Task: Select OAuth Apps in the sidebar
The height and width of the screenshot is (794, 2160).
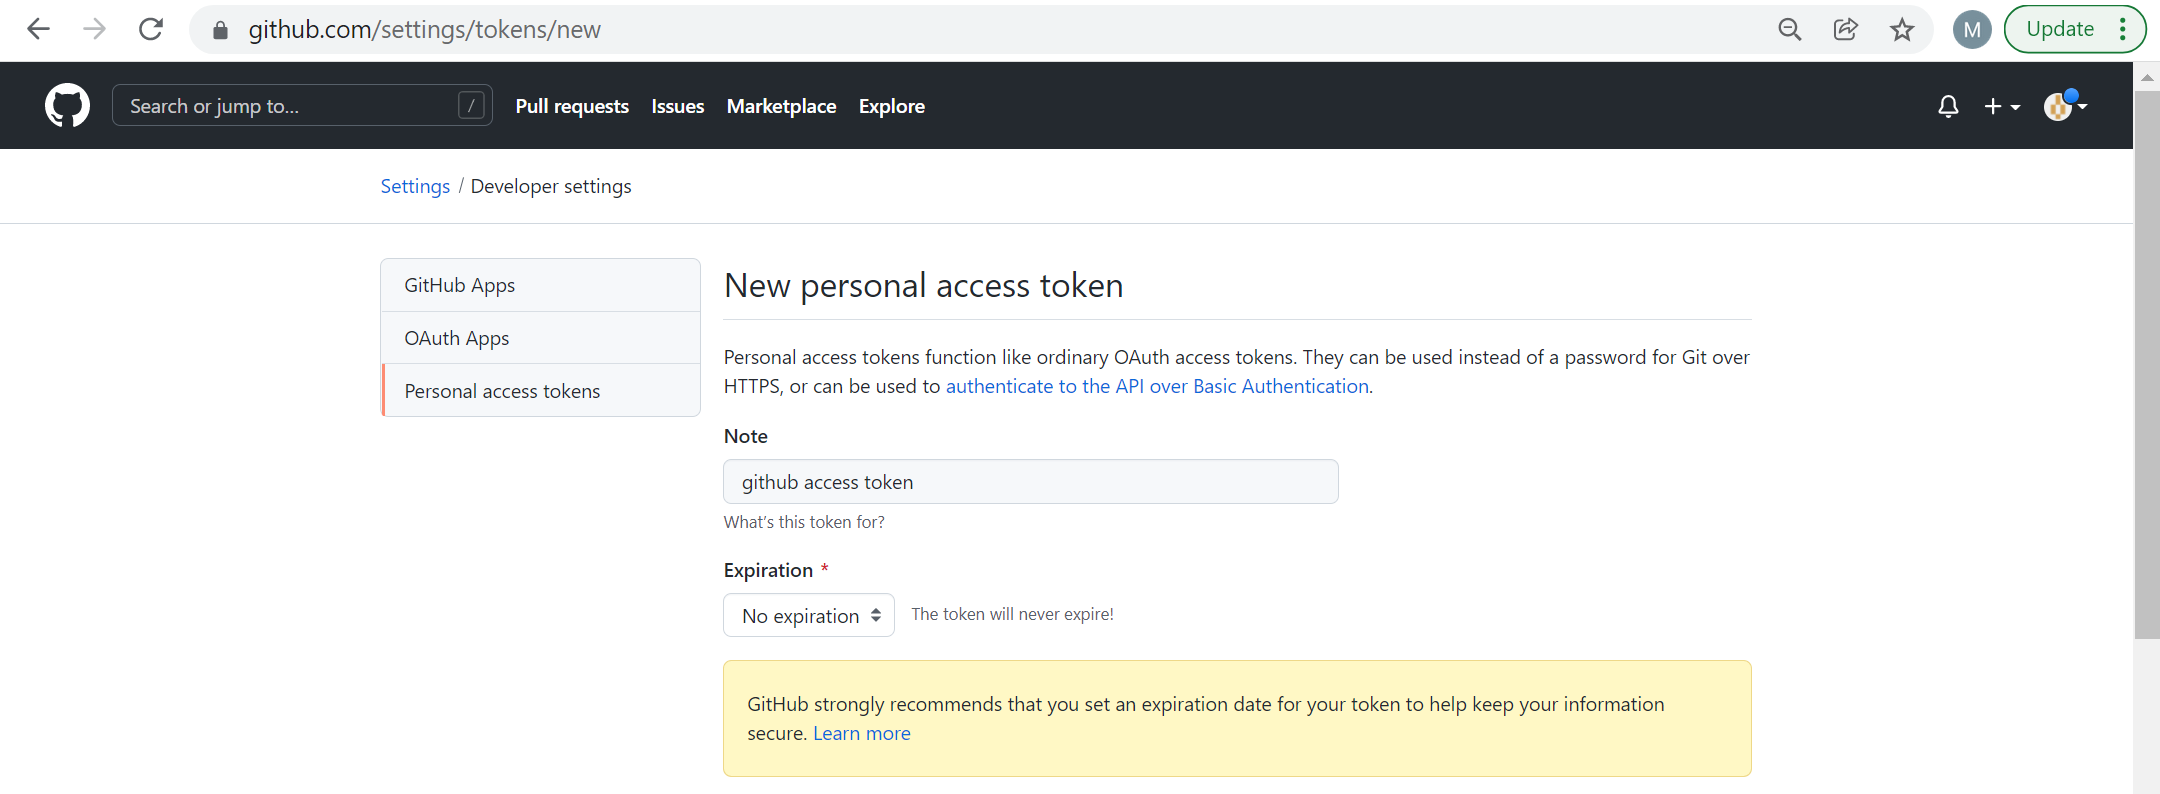Action: tap(540, 338)
